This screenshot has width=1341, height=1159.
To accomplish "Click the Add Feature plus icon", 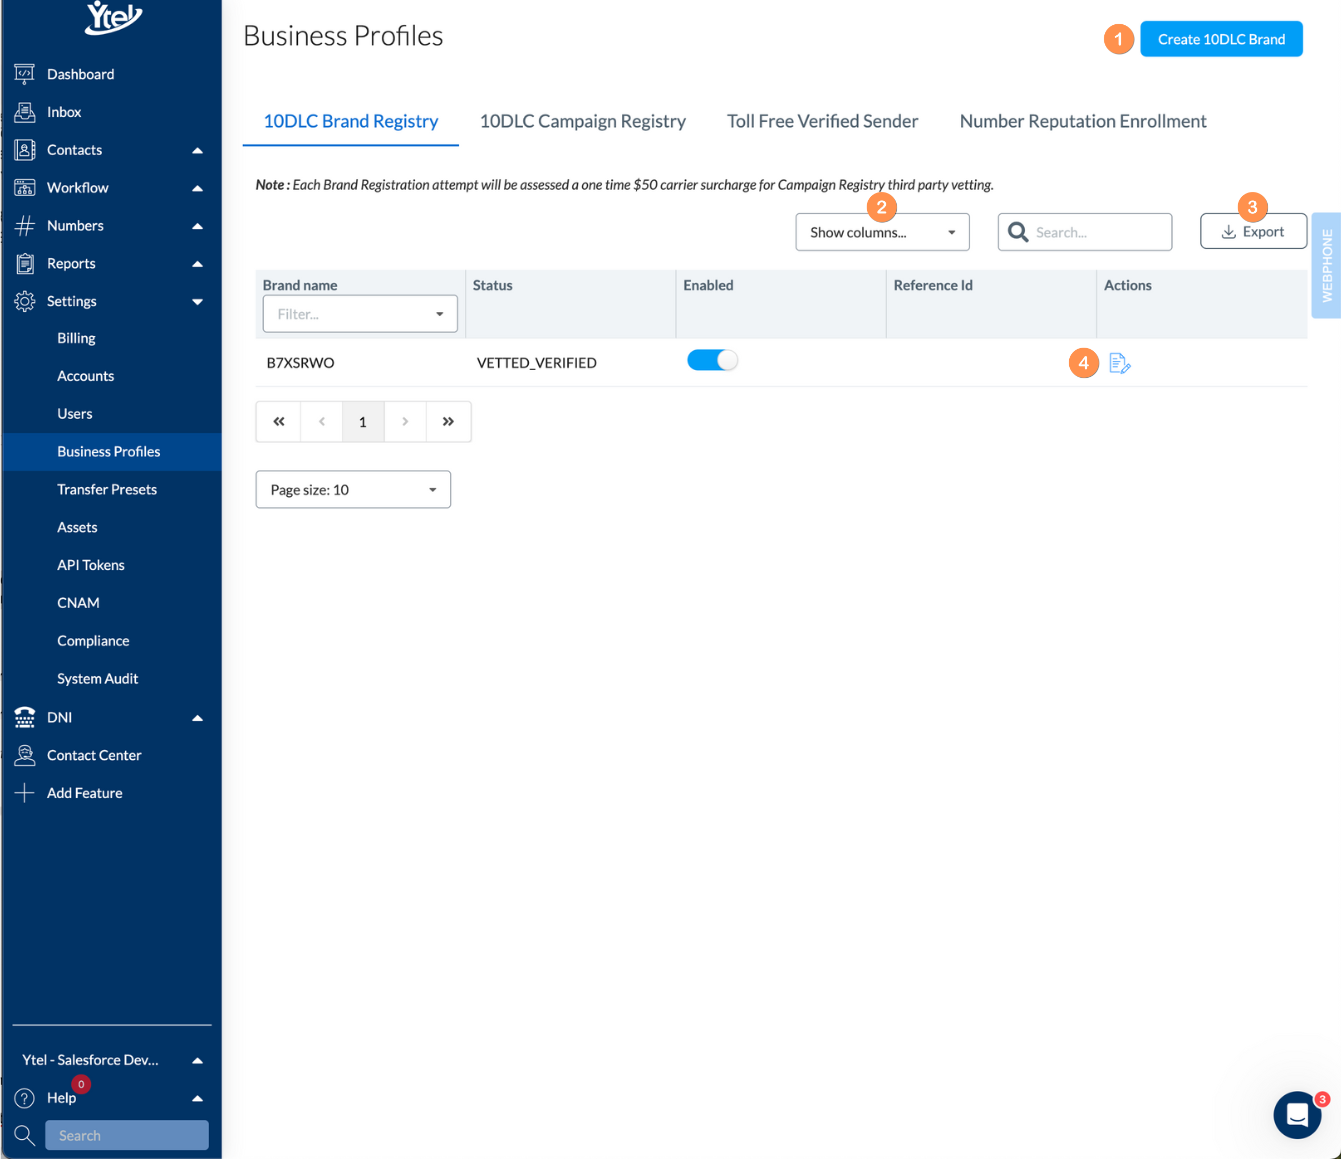I will click(25, 793).
